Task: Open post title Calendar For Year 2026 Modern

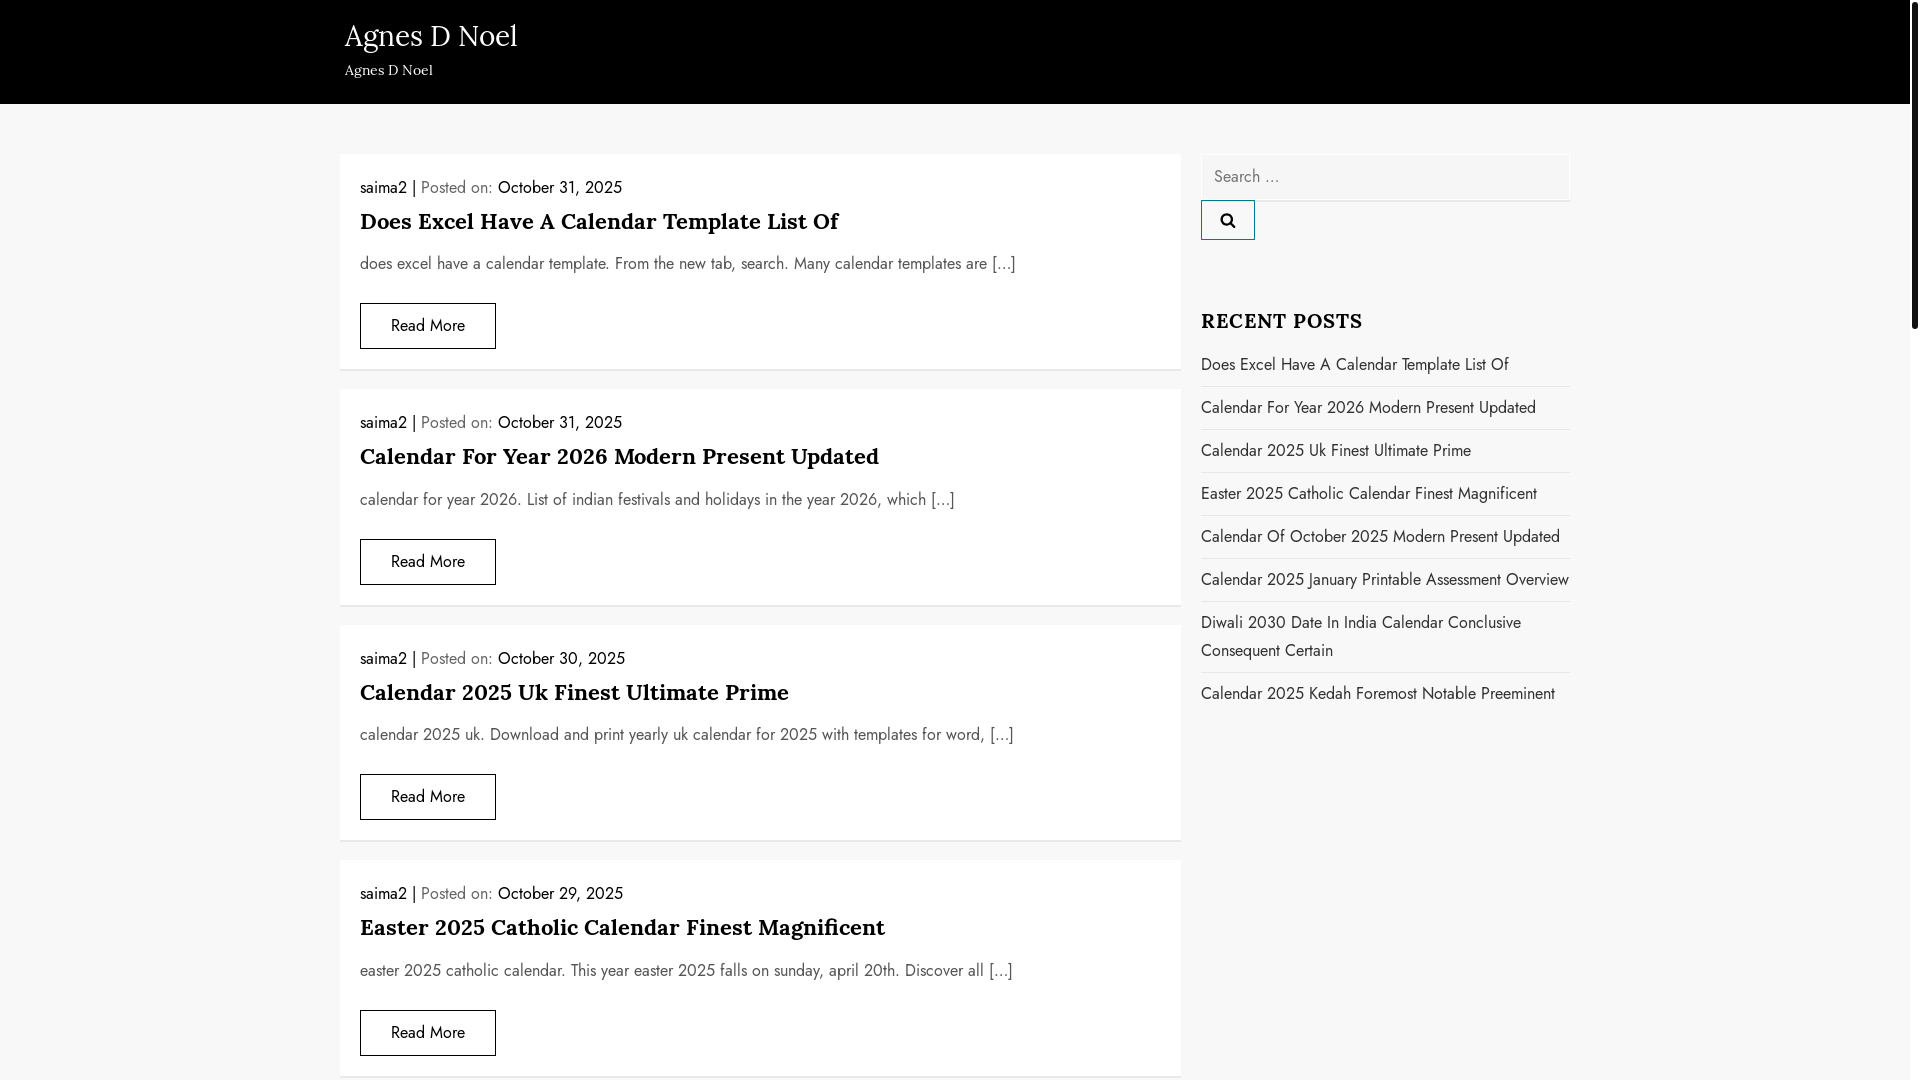Action: (x=619, y=456)
